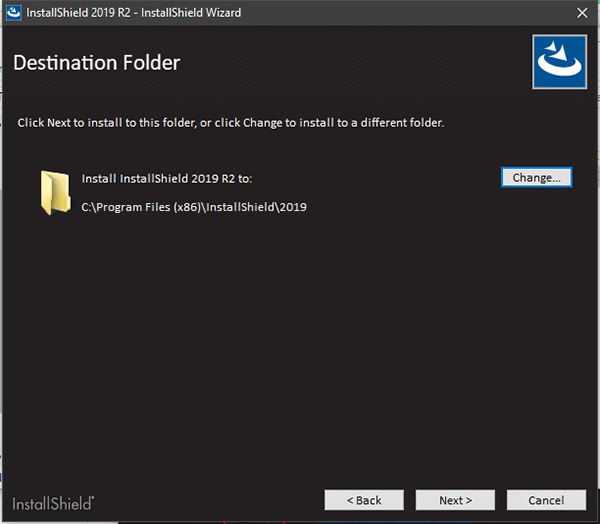
Task: Click the 'Install InstallShield 2019 R2 to:' label
Action: coord(167,179)
